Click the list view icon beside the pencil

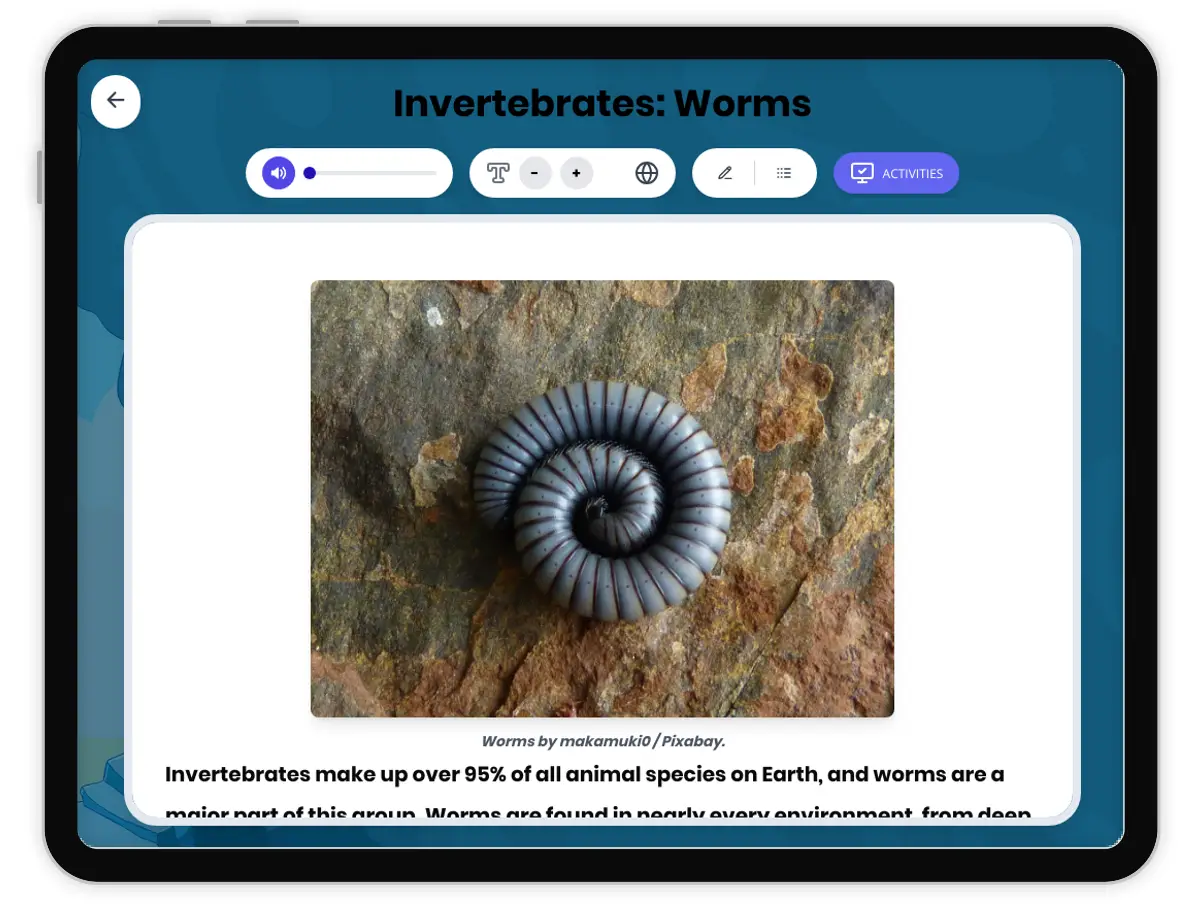784,172
